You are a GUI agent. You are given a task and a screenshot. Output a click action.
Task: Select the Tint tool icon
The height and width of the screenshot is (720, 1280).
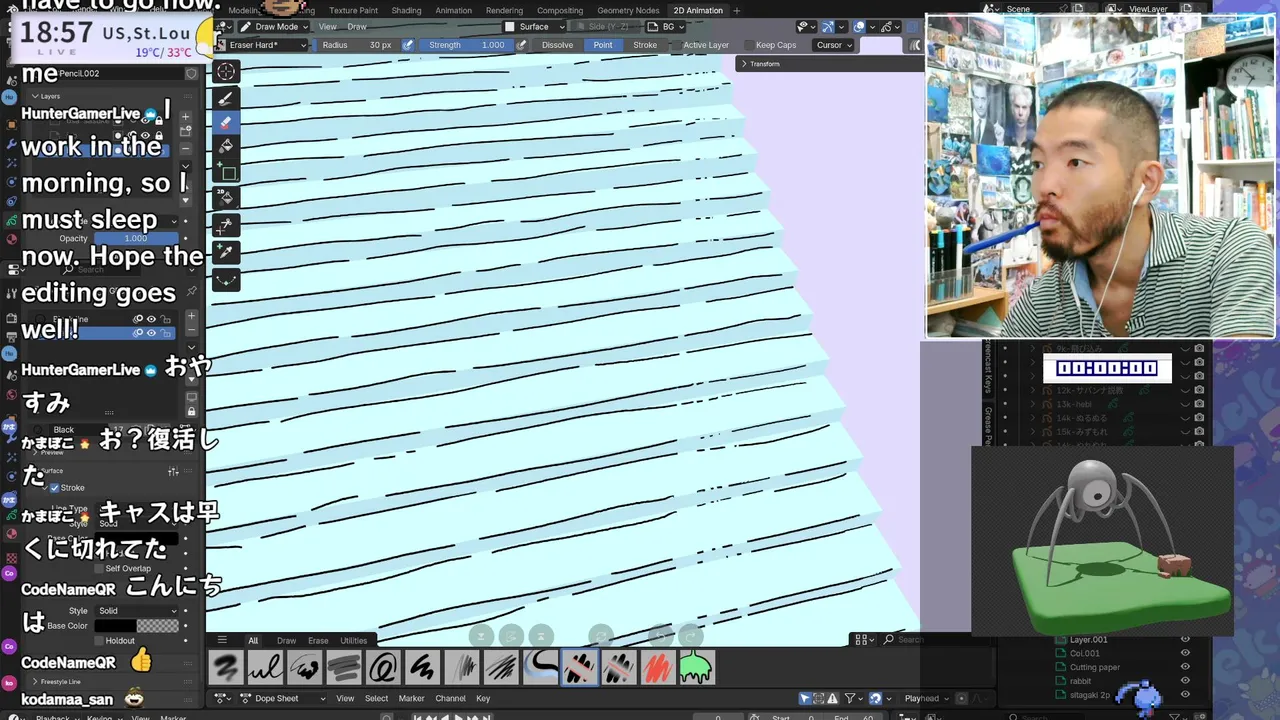(x=226, y=198)
